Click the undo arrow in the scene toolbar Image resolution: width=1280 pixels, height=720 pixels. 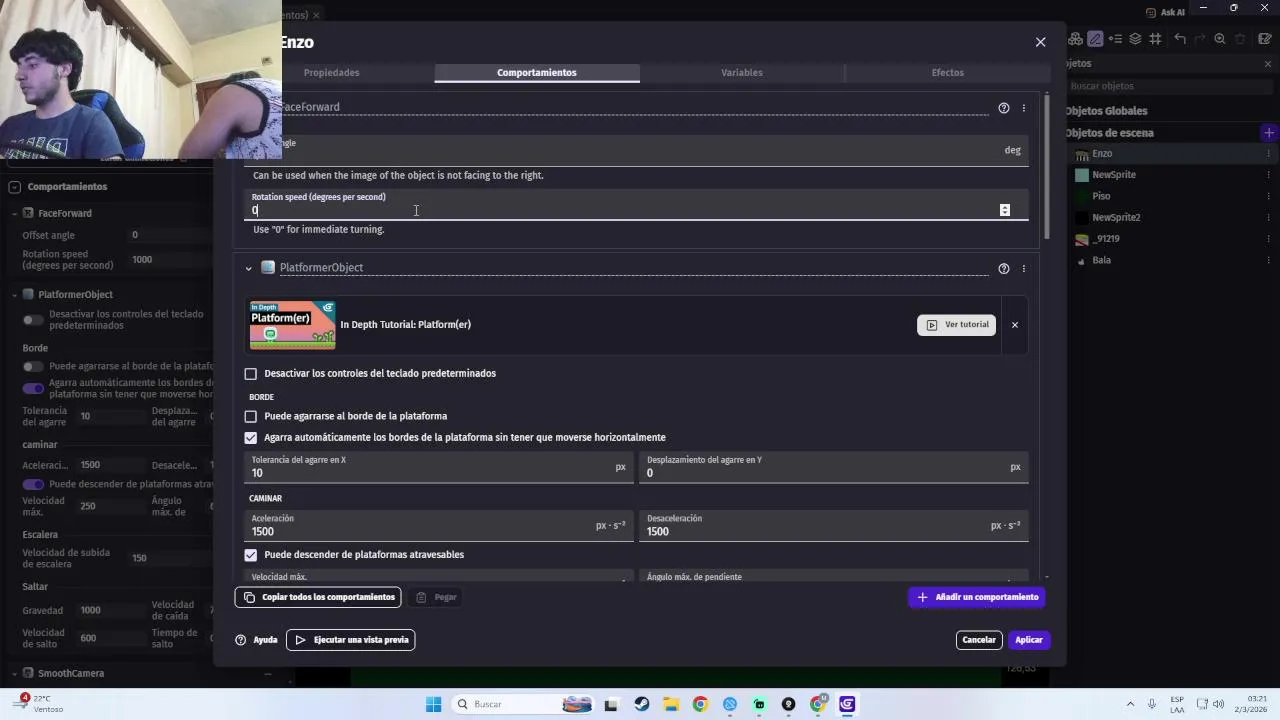pyautogui.click(x=1180, y=39)
